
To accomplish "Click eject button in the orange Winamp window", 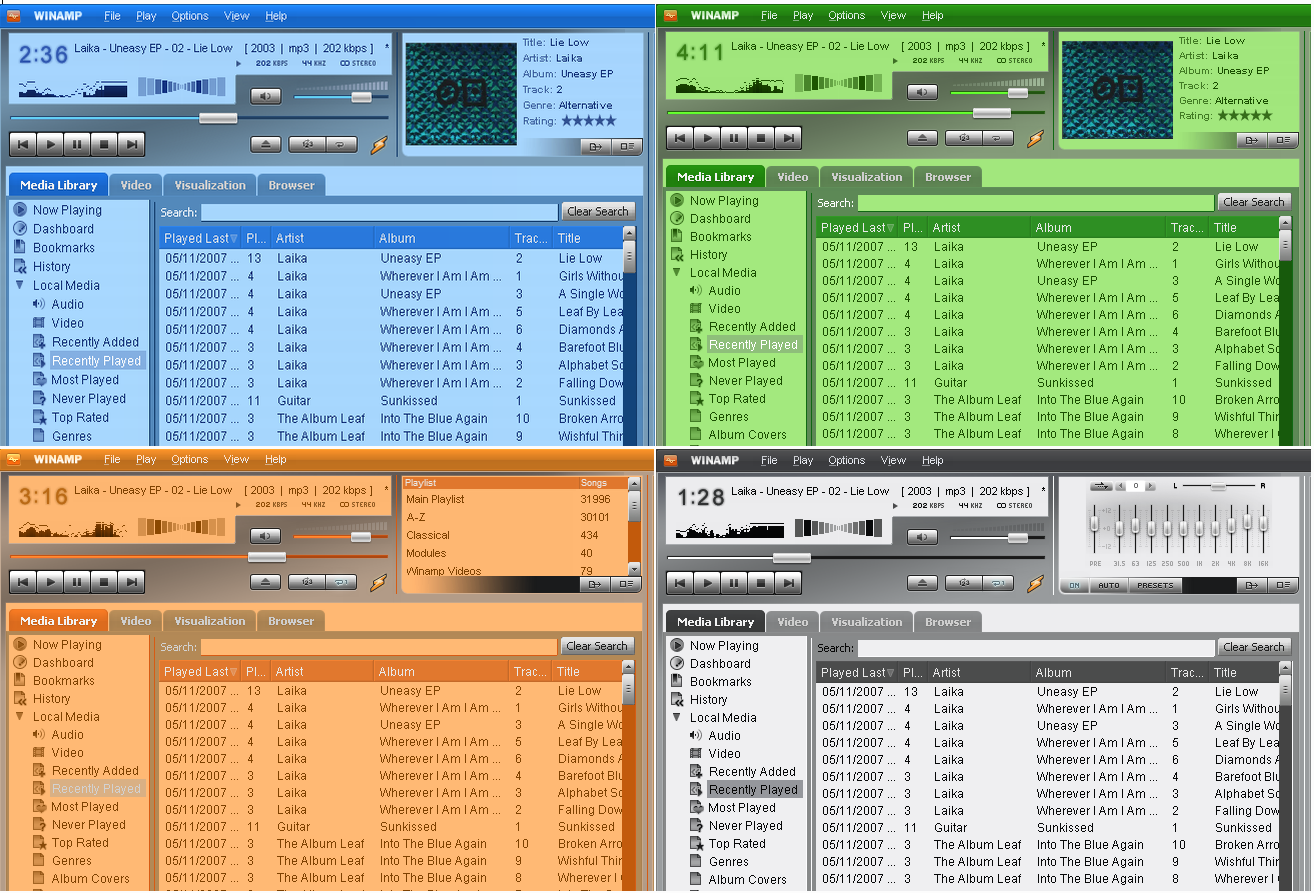I will click(265, 581).
